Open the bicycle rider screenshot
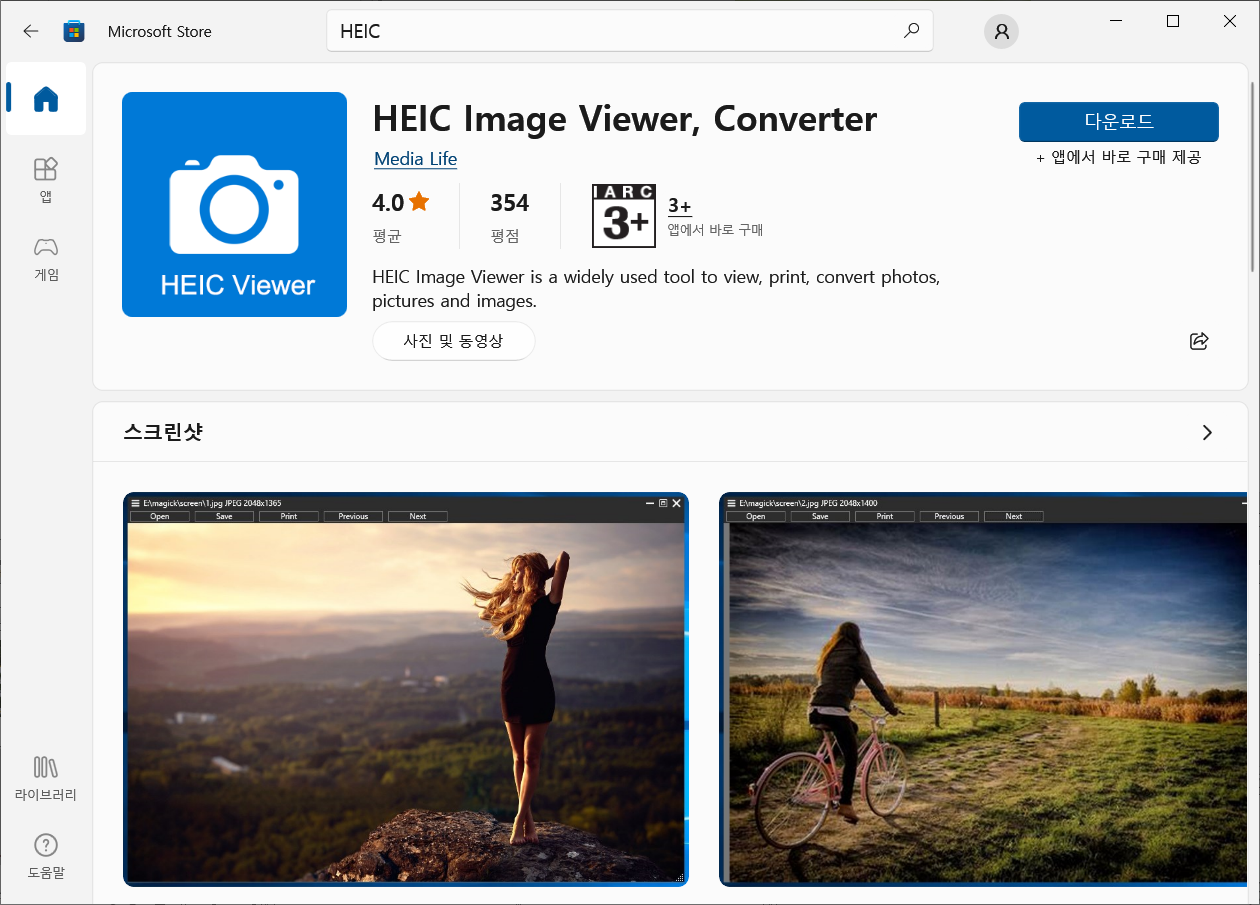 (x=983, y=689)
